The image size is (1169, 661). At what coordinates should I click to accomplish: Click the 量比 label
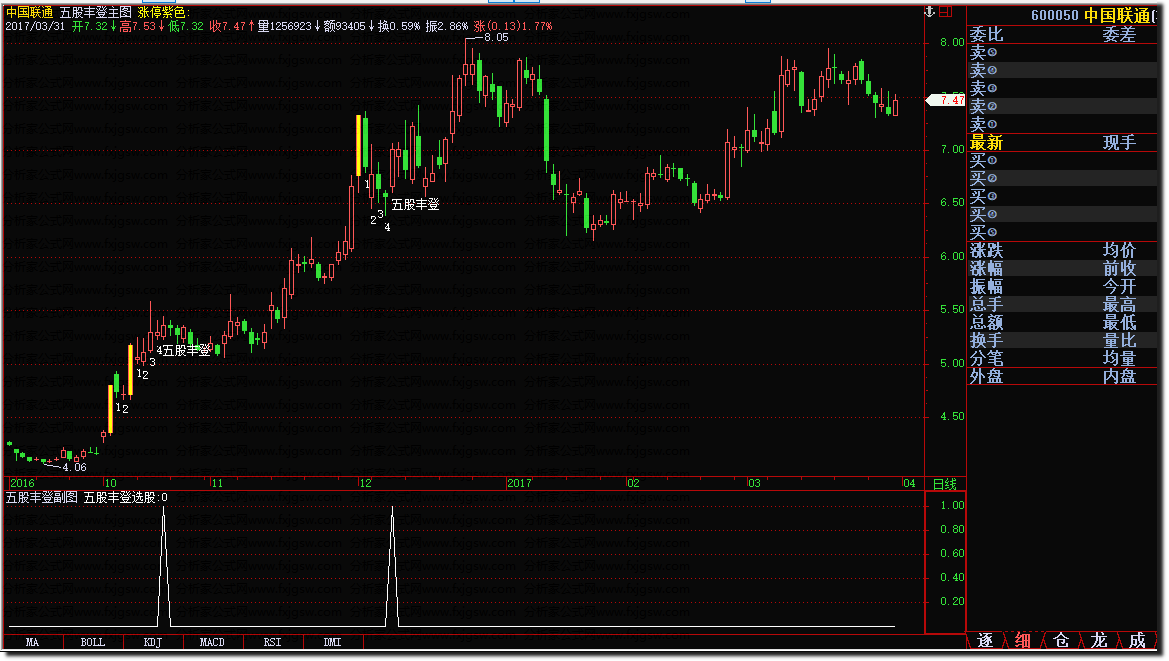click(1119, 341)
